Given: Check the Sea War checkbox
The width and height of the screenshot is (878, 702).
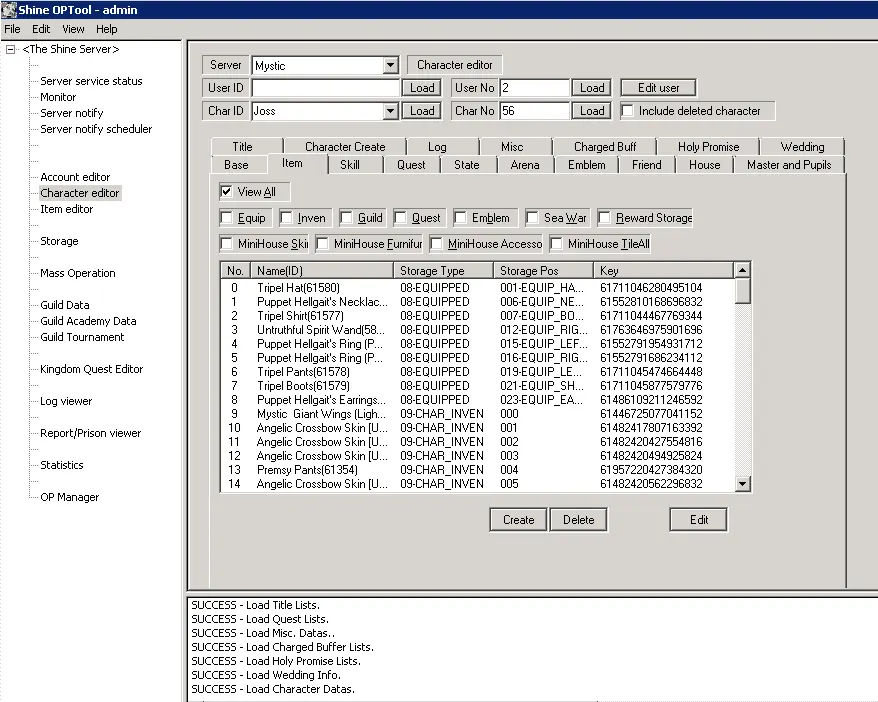Looking at the screenshot, I should 533,218.
